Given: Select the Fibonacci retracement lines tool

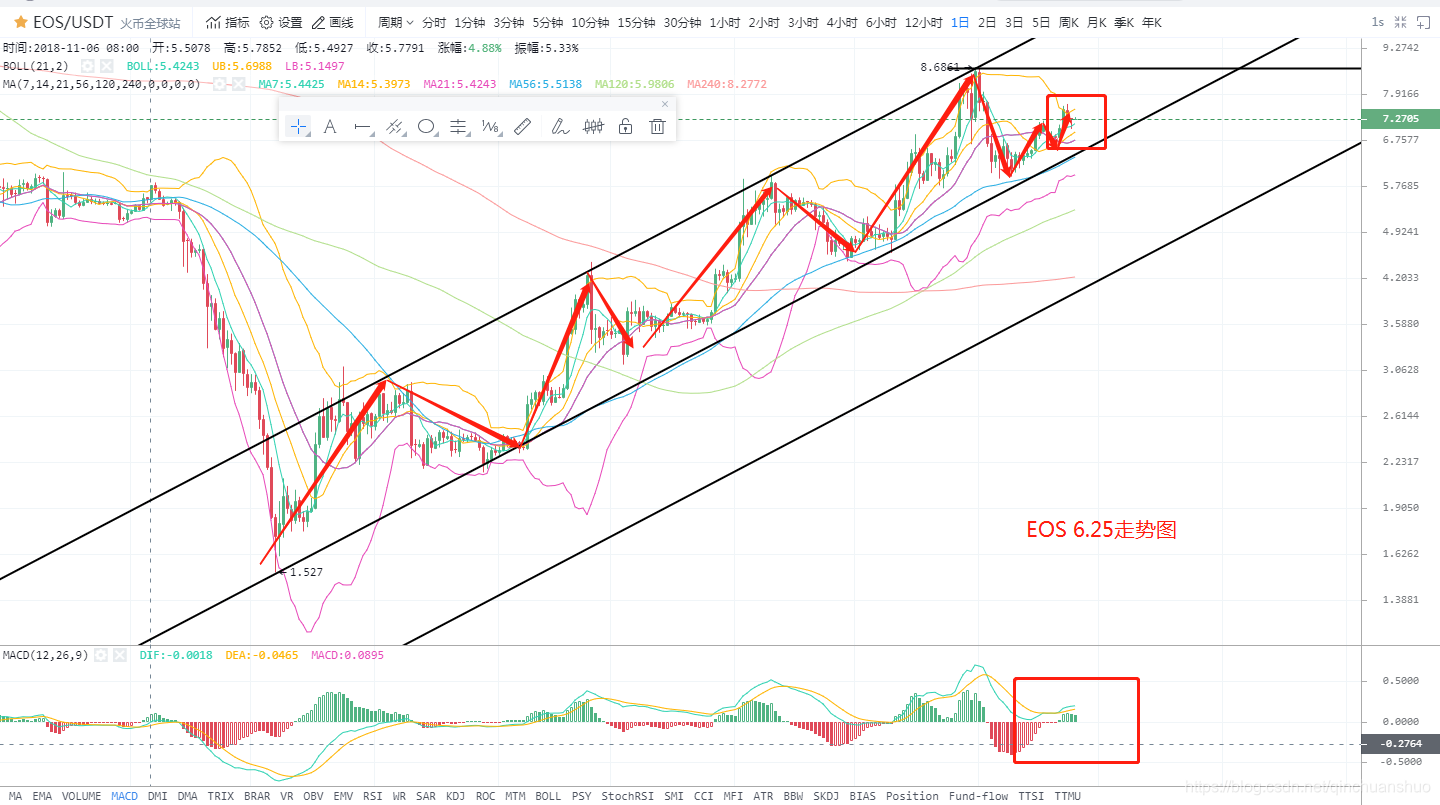Looking at the screenshot, I should pos(458,126).
